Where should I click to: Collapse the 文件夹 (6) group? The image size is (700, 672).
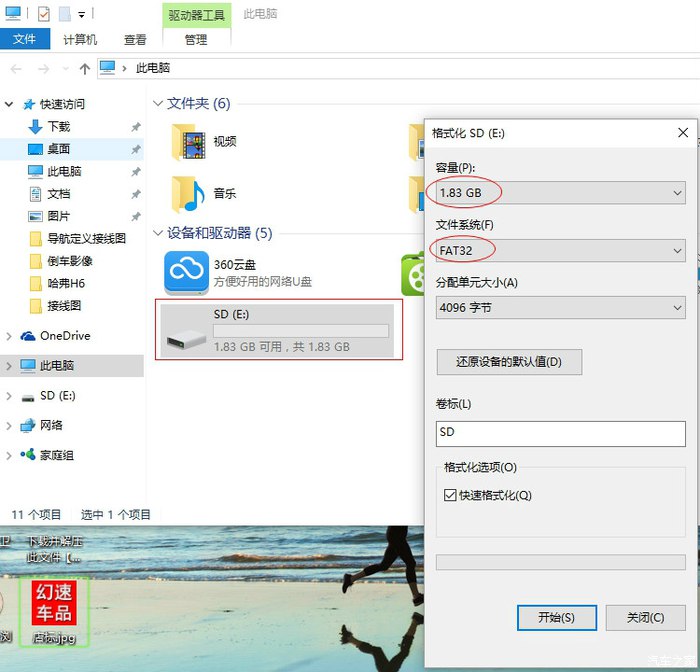(x=157, y=104)
